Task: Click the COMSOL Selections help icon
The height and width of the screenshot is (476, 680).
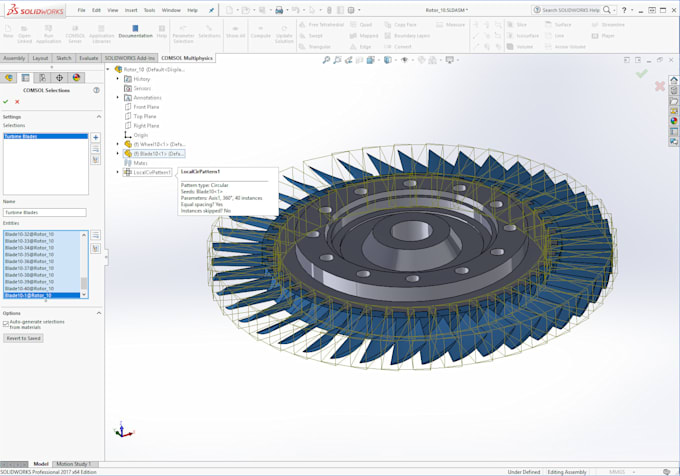Action: click(96, 90)
